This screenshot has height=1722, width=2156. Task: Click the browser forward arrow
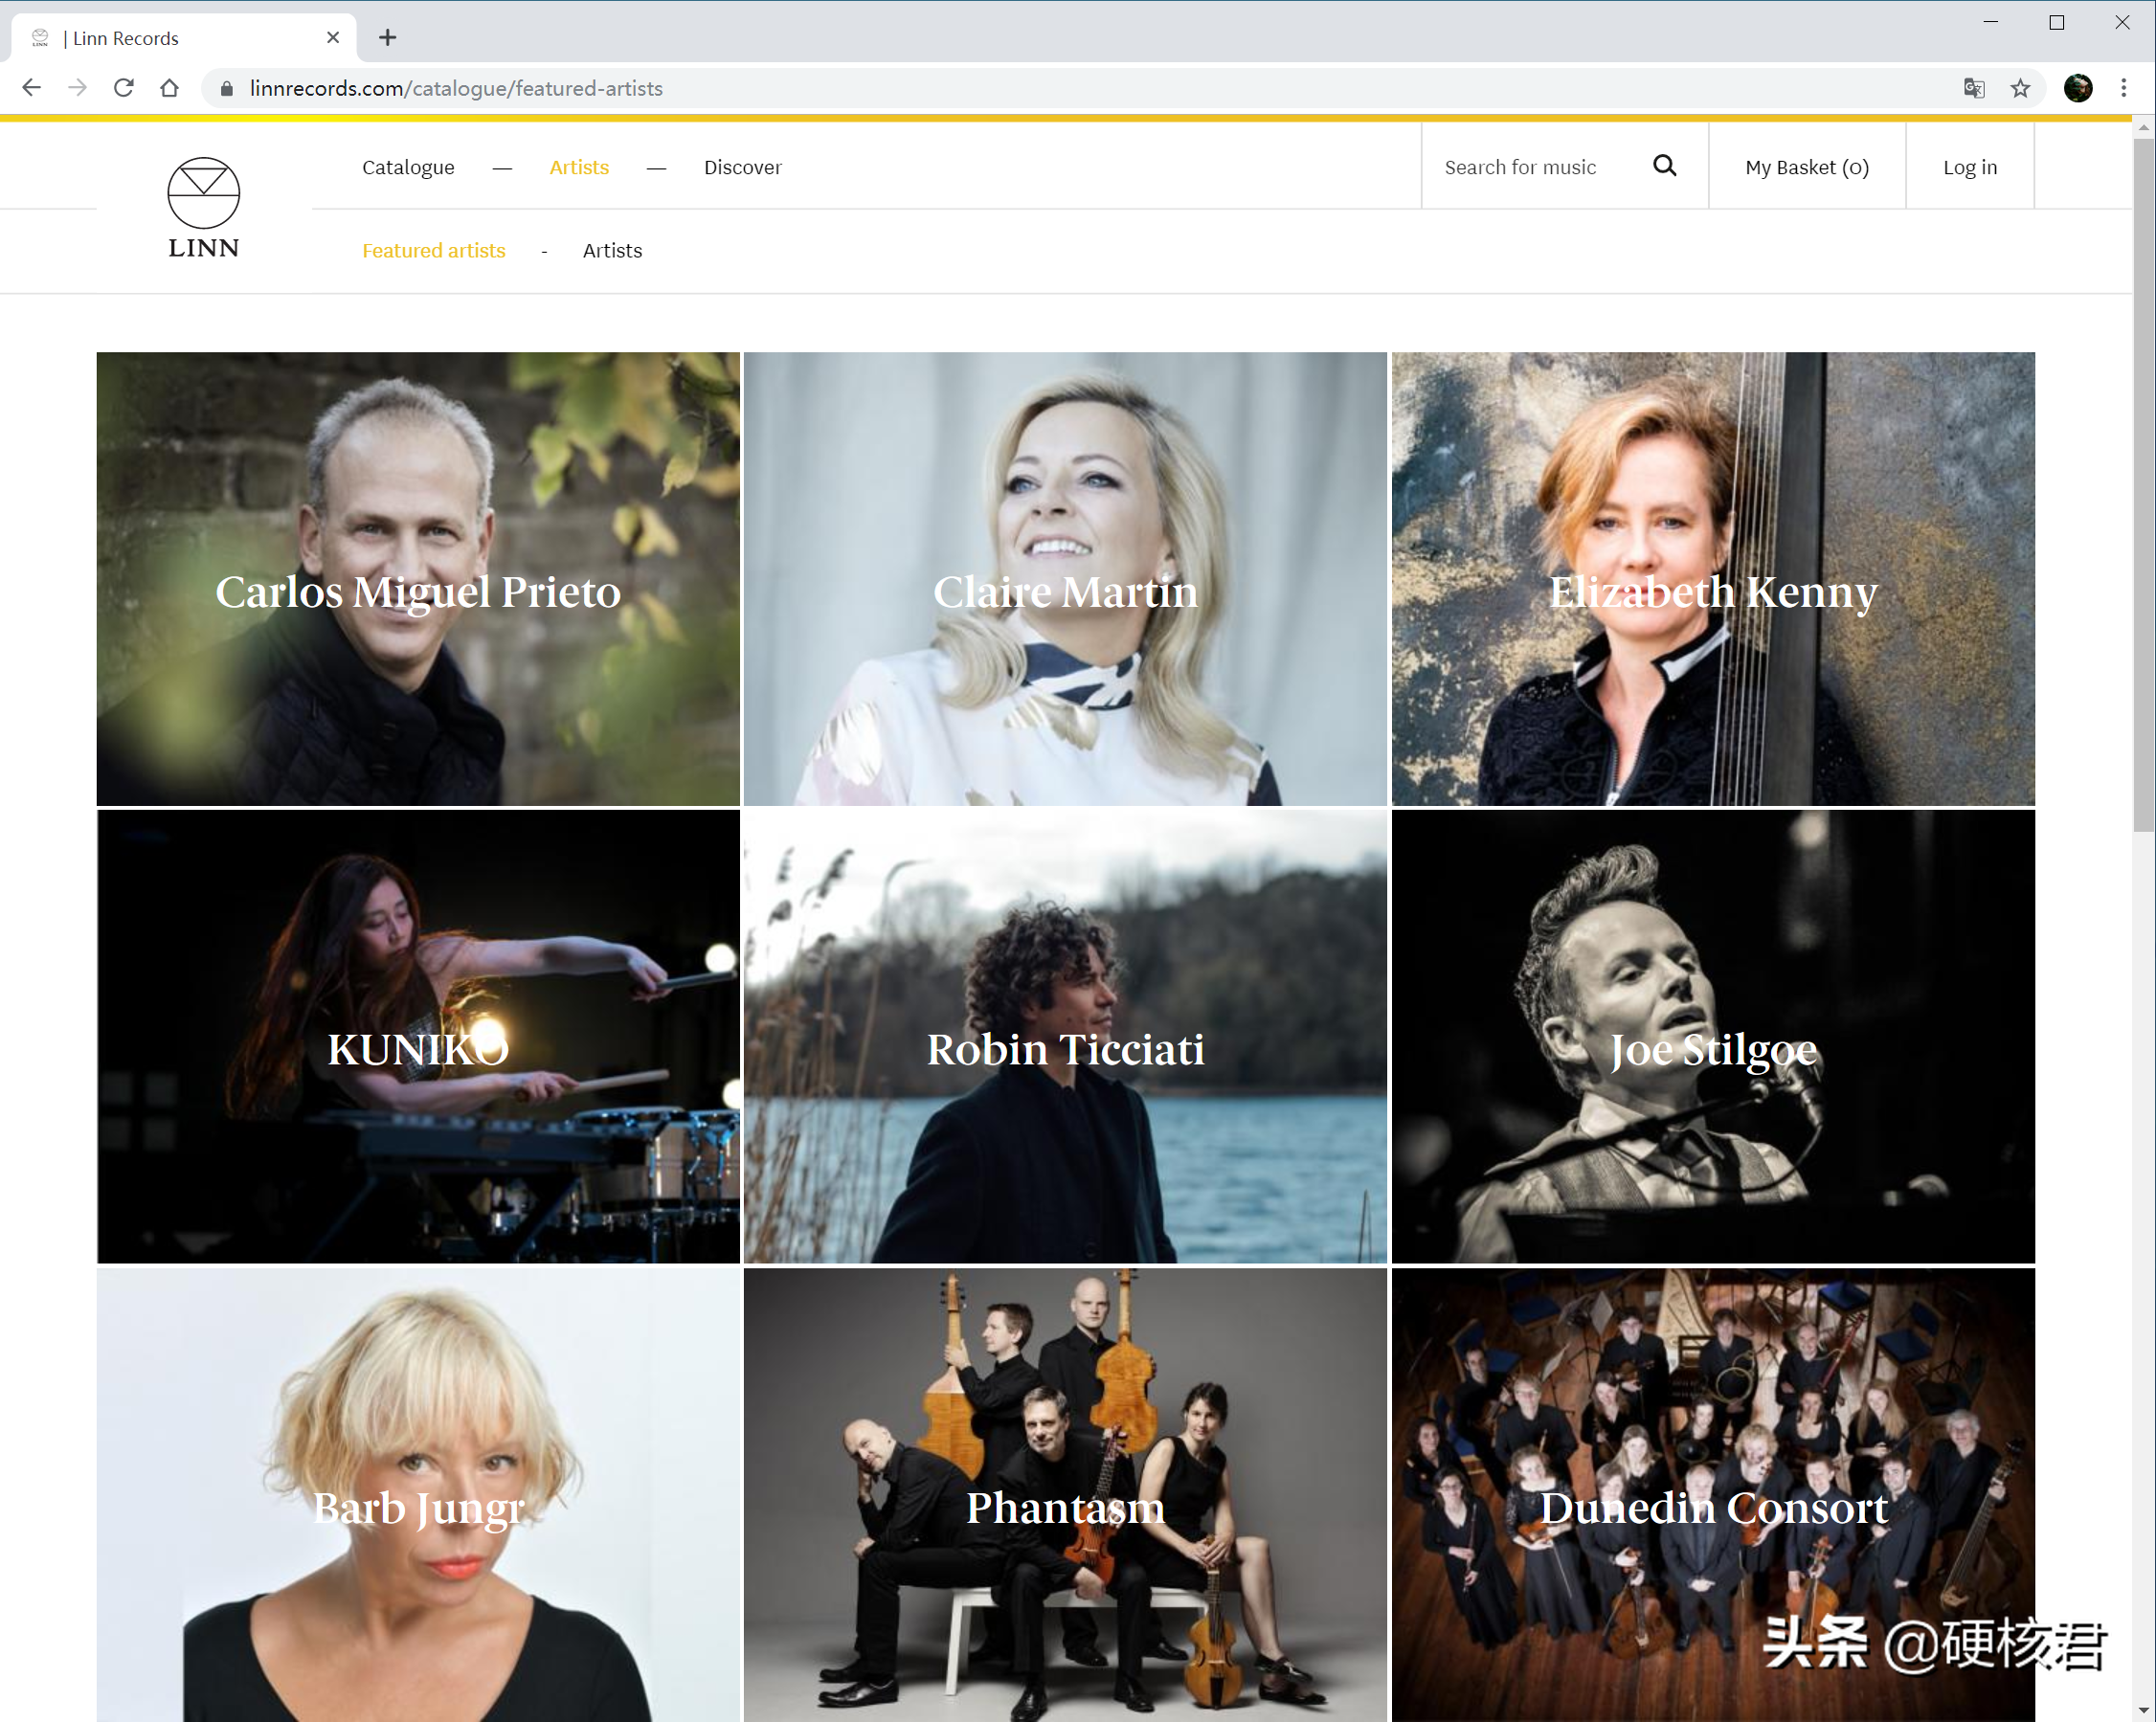point(77,88)
